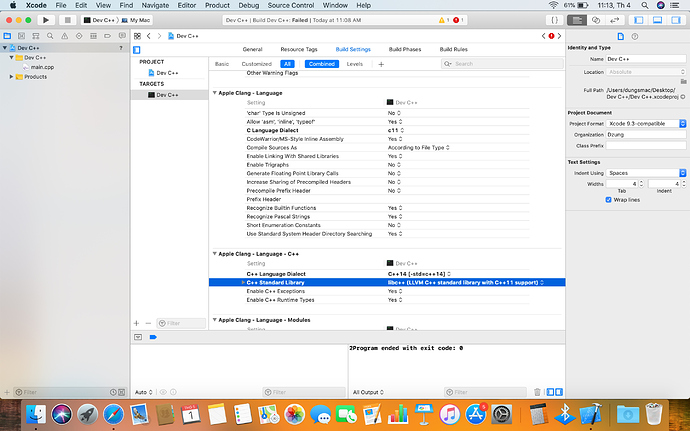This screenshot has height=431, width=690.
Task: Switch to the General tab
Action: pyautogui.click(x=253, y=49)
